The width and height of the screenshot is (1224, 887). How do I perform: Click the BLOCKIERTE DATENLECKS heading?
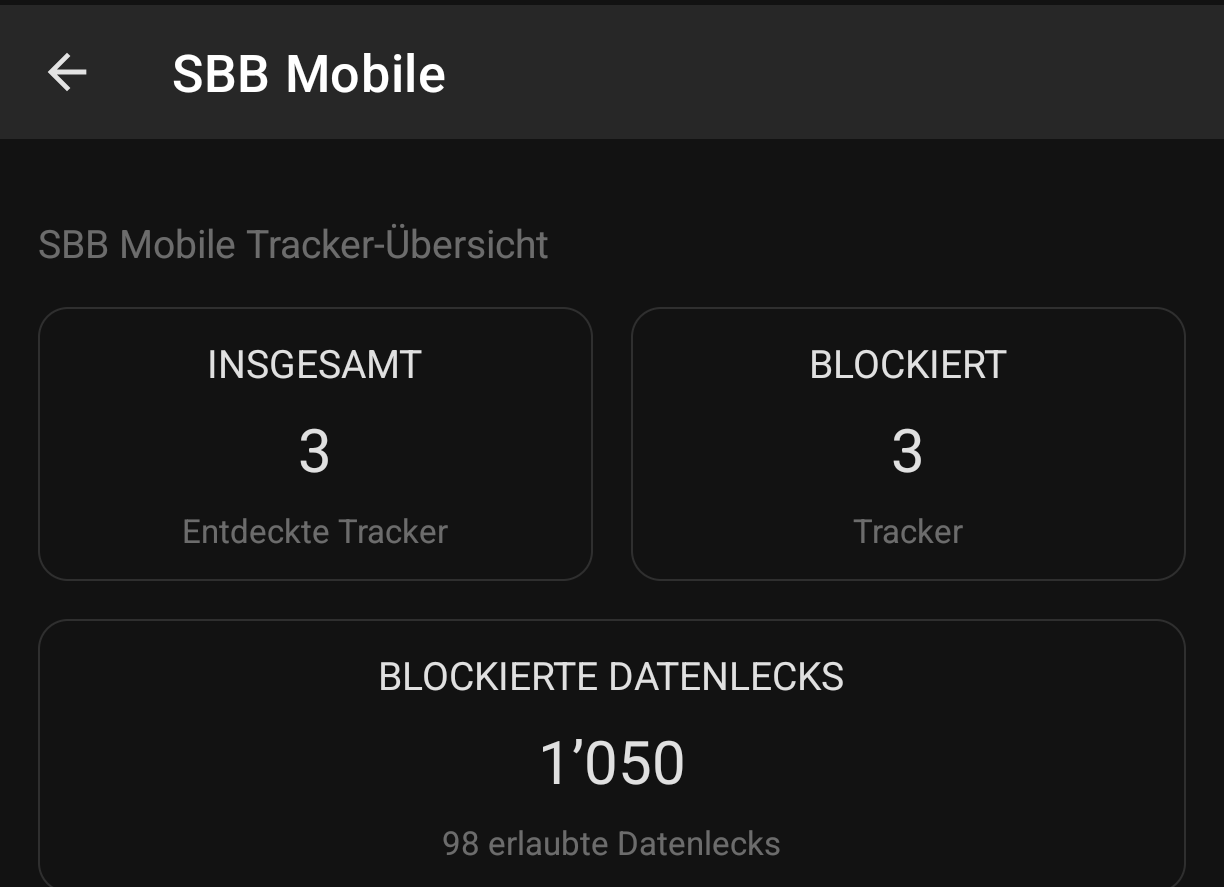[611, 677]
